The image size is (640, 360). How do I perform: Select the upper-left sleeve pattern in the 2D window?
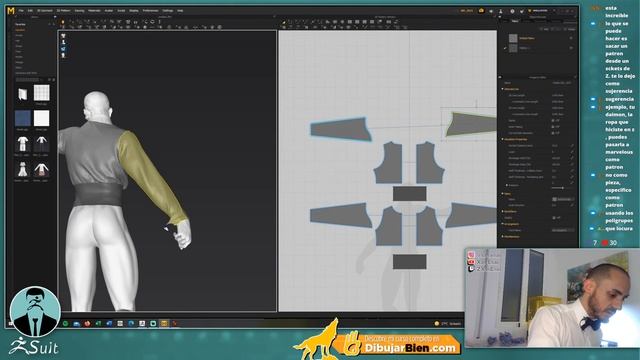340,129
